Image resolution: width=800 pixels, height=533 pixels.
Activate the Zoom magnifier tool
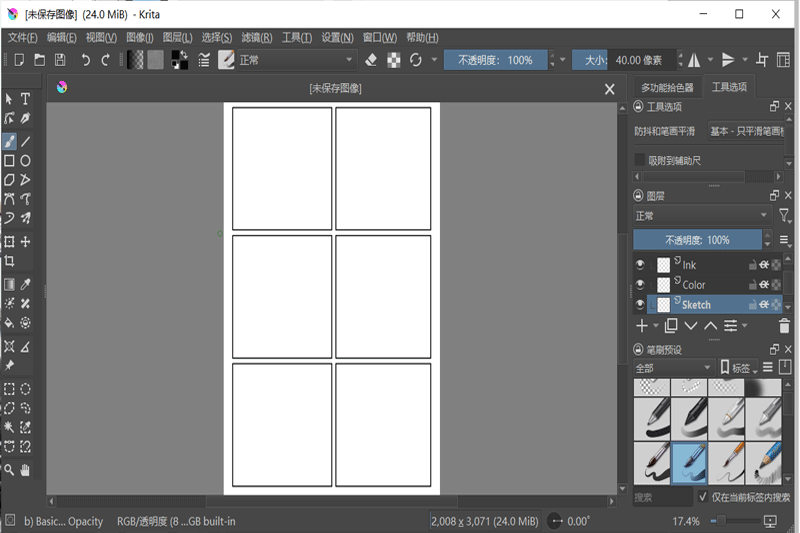(9, 469)
